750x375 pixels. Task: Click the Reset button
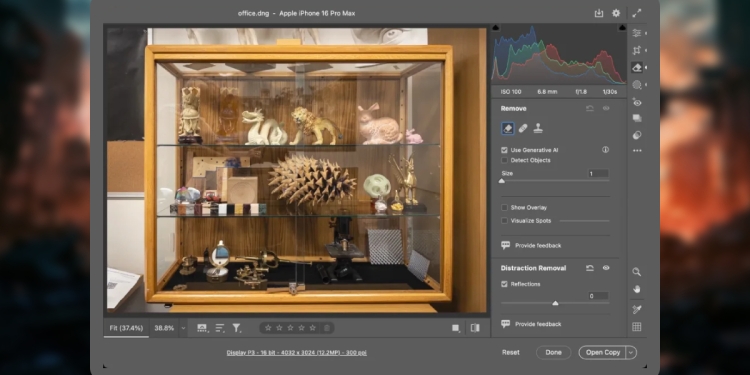click(x=510, y=353)
